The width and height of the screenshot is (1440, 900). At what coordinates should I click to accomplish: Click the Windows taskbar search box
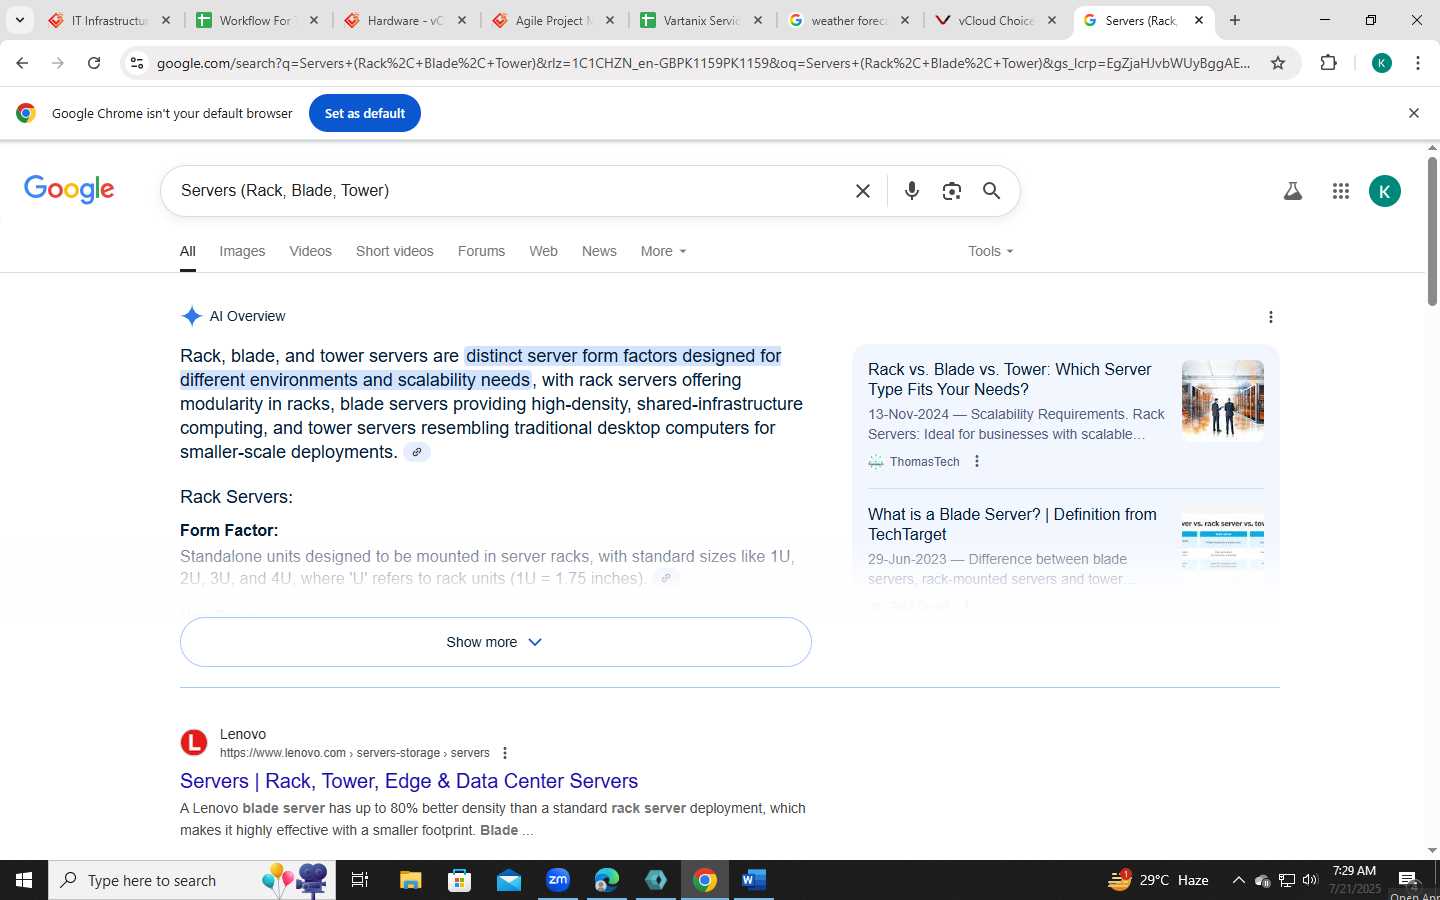pyautogui.click(x=192, y=880)
